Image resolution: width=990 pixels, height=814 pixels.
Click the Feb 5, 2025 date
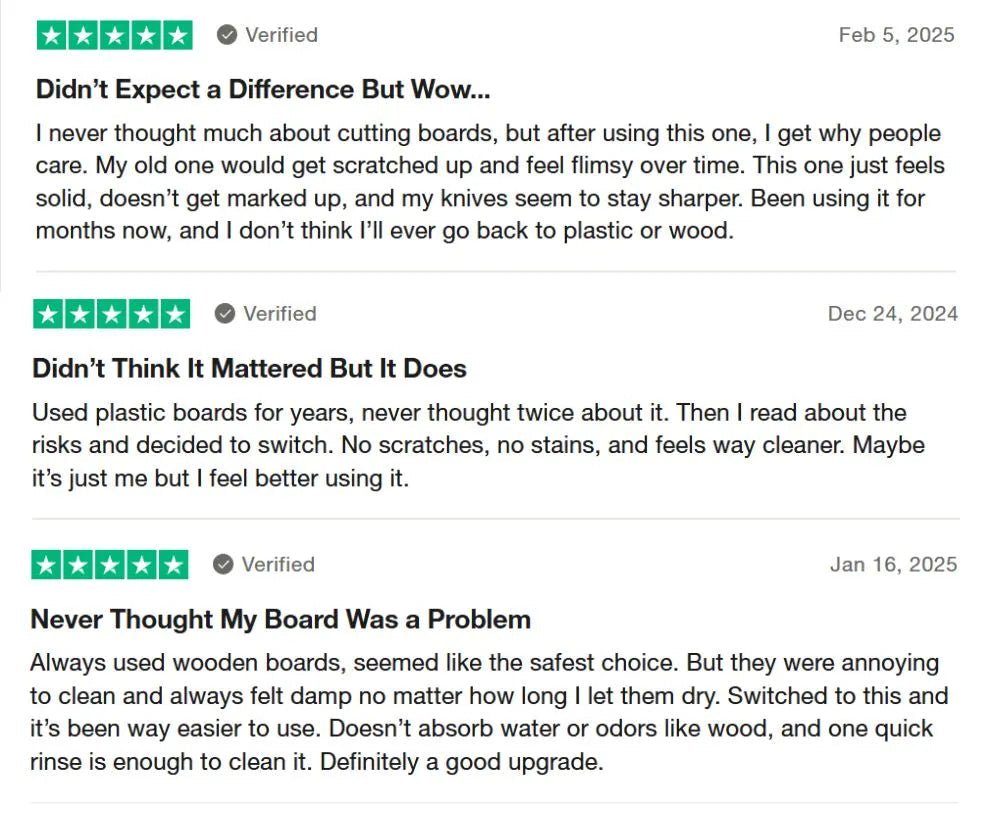(x=897, y=35)
